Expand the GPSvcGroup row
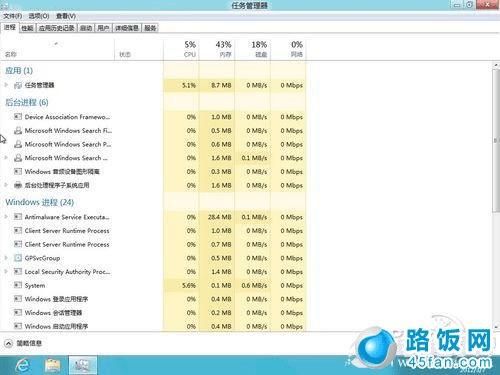The width and height of the screenshot is (500, 375). (6, 258)
